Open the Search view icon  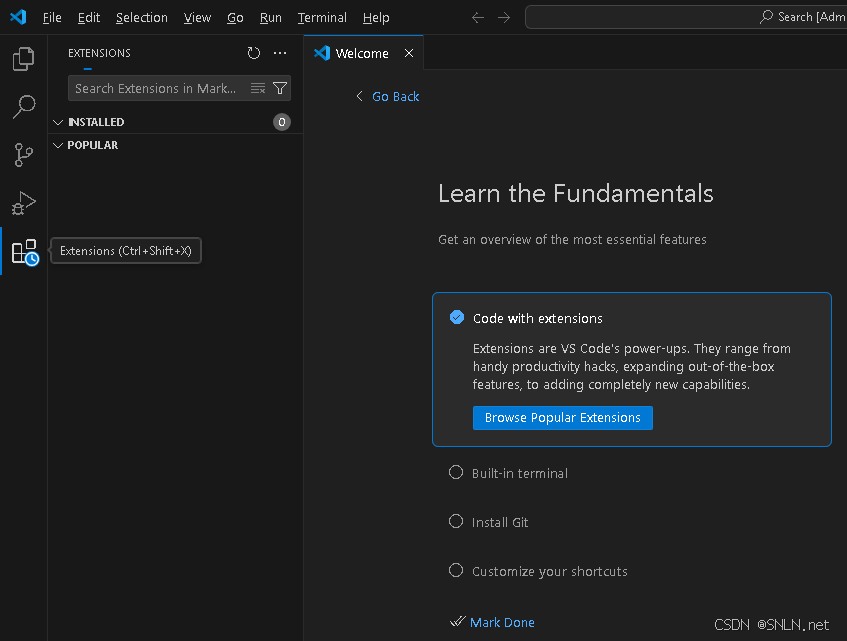point(23,106)
